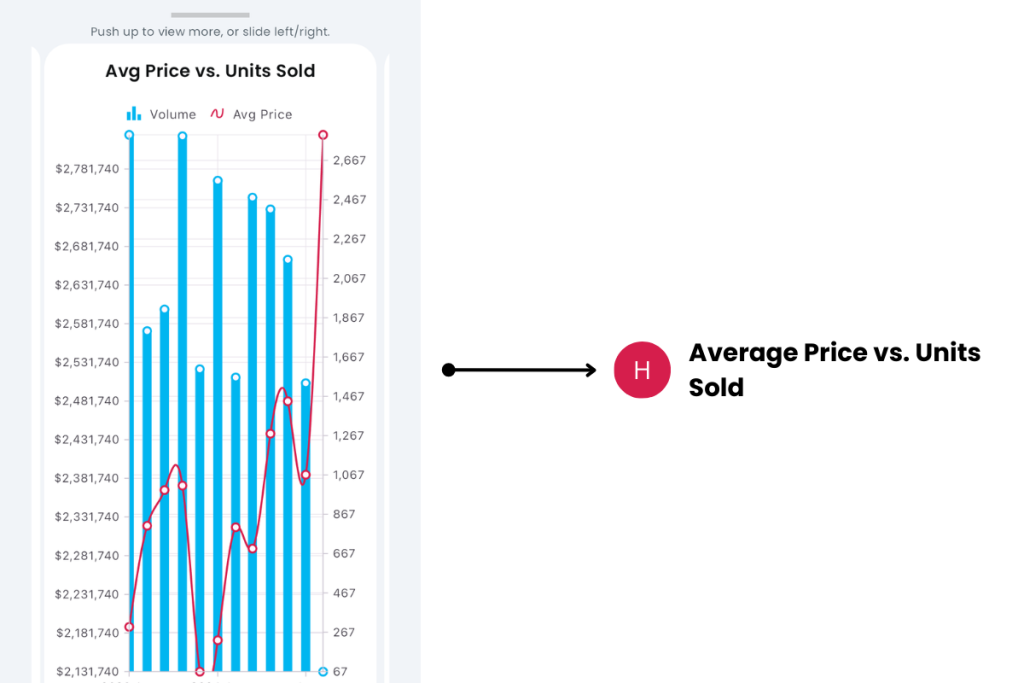Toggle the Volume series legend label
This screenshot has height=683, width=1024.
point(173,115)
